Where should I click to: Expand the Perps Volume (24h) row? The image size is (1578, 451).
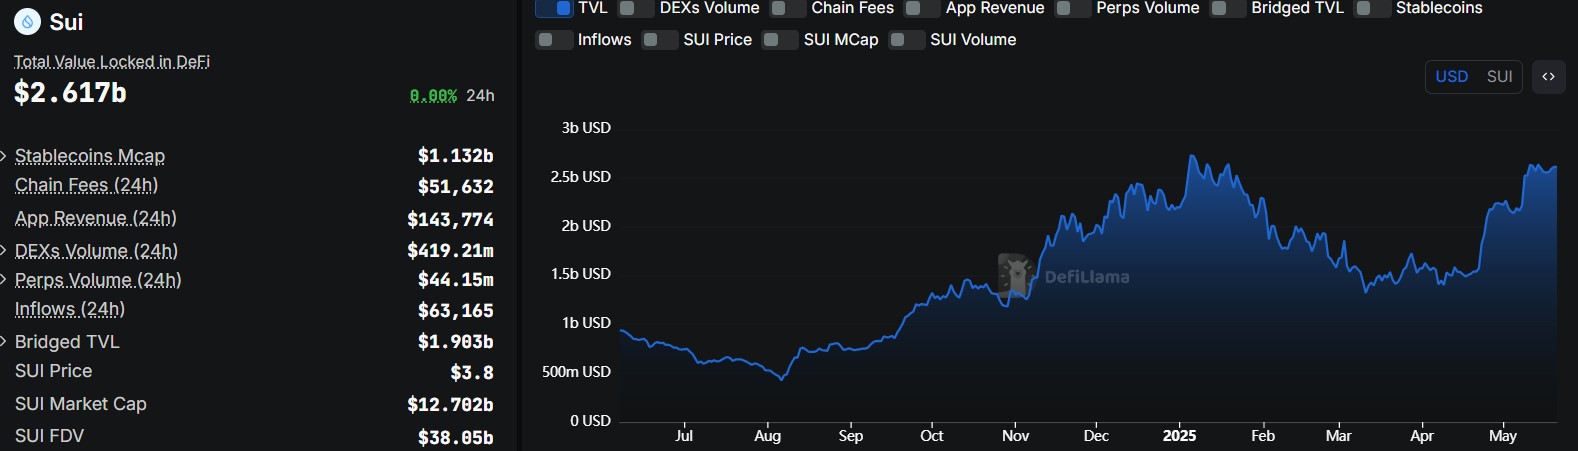pyautogui.click(x=5, y=280)
